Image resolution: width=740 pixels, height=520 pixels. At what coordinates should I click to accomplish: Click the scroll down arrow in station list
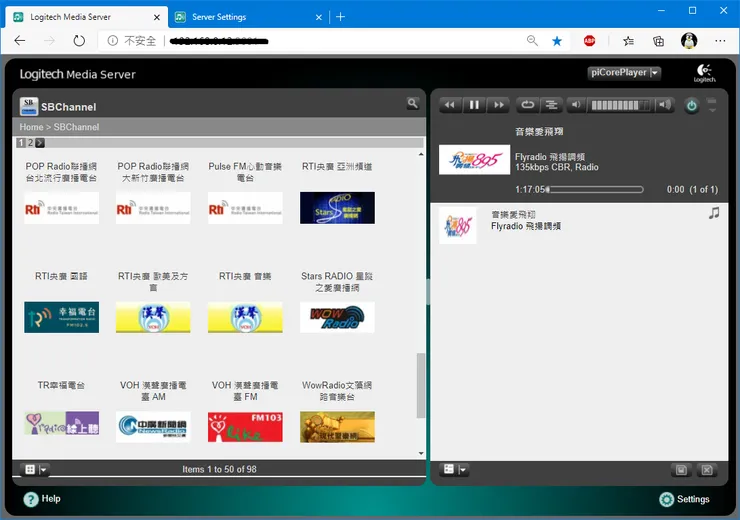click(421, 453)
